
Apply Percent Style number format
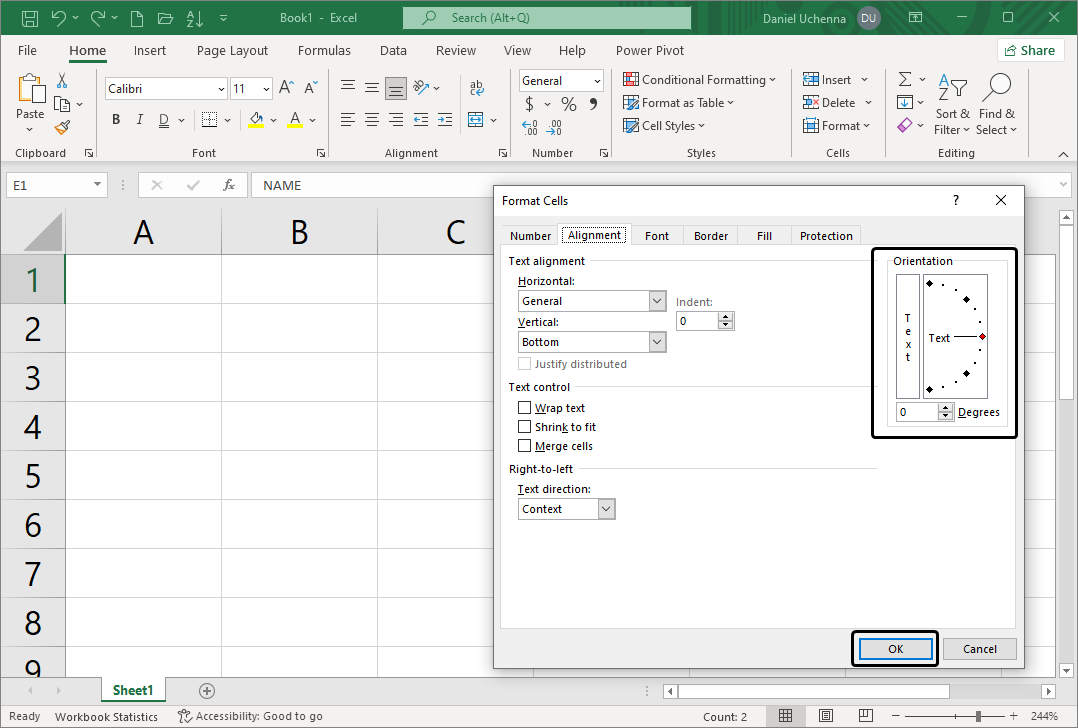(x=568, y=104)
